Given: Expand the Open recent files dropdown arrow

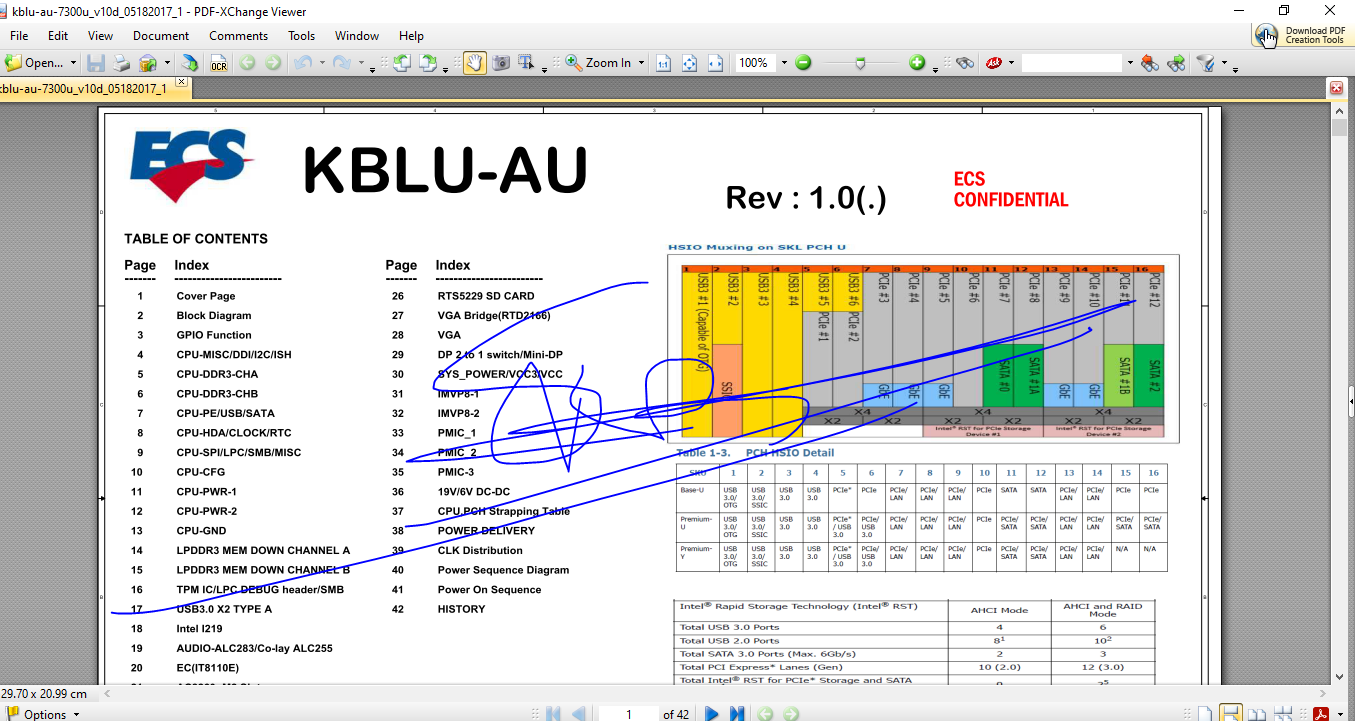Looking at the screenshot, I should (73, 63).
